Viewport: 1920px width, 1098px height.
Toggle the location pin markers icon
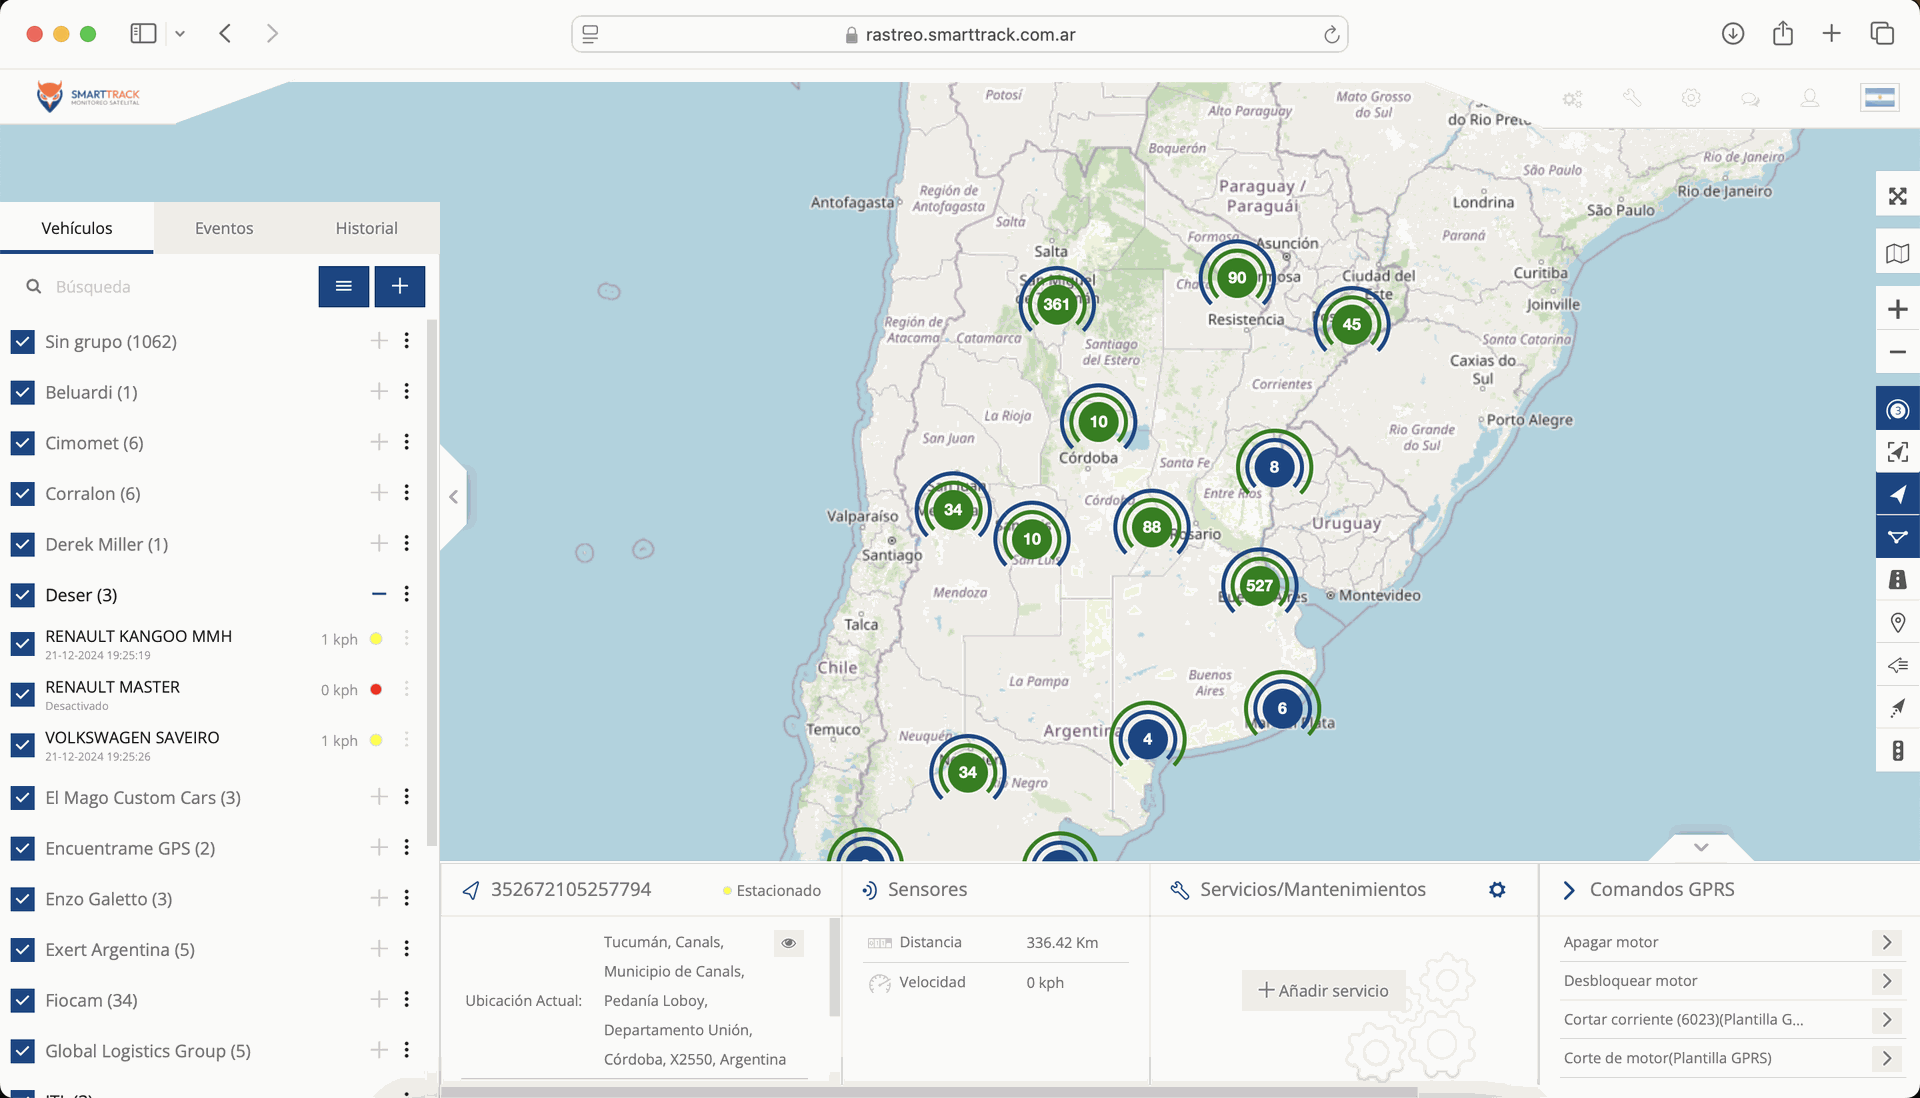(1897, 623)
